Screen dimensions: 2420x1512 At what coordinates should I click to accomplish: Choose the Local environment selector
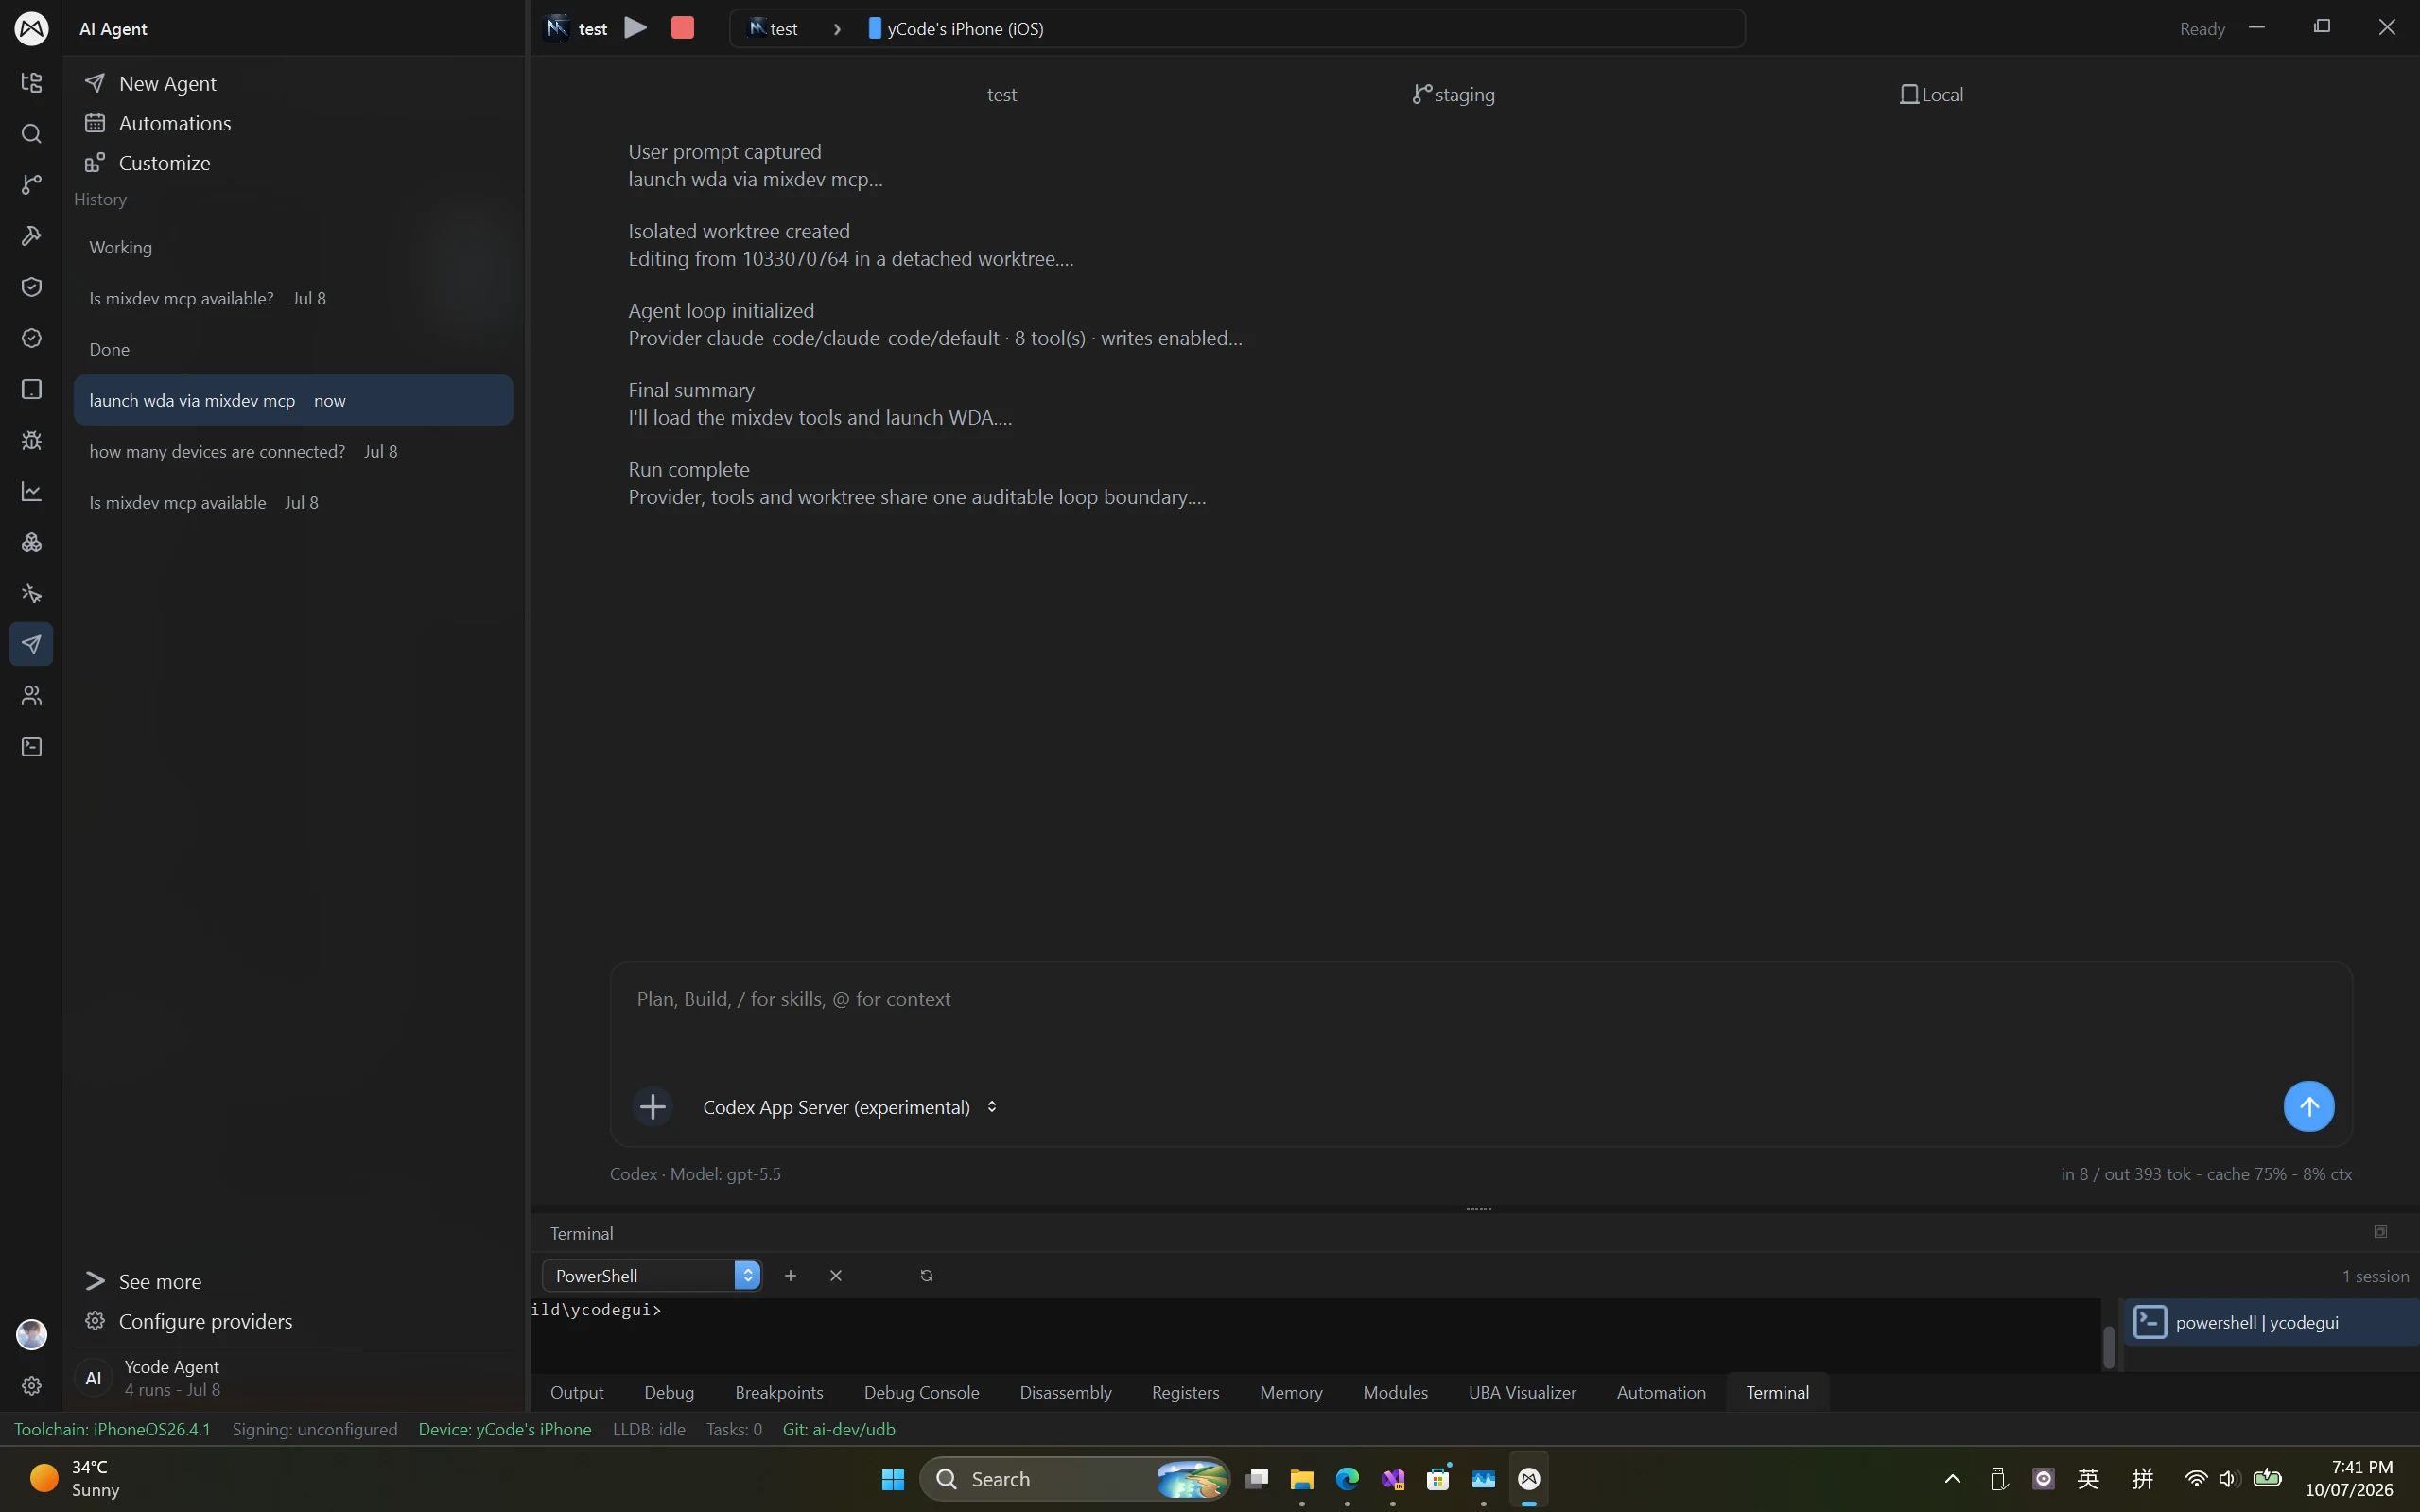(x=1931, y=95)
